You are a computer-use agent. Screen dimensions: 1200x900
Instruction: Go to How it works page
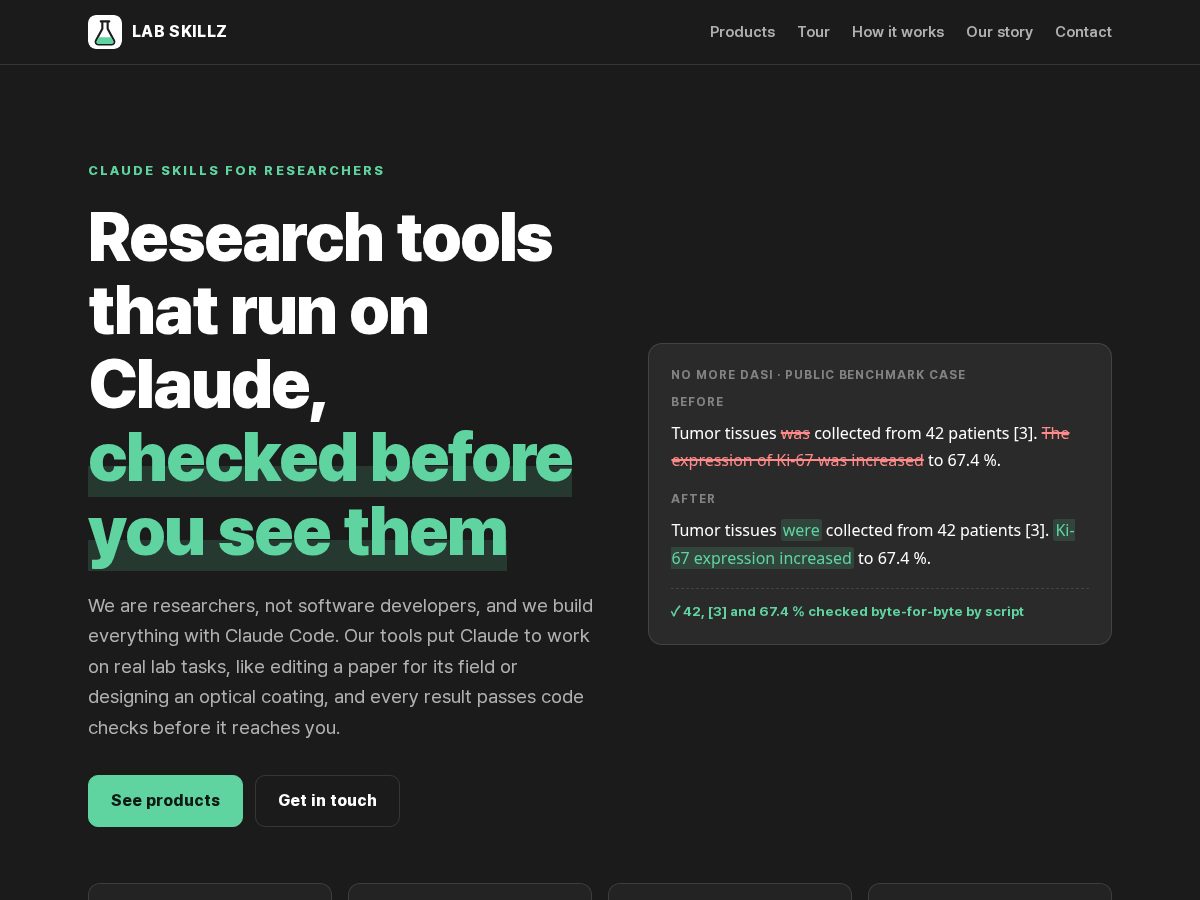[x=898, y=32]
